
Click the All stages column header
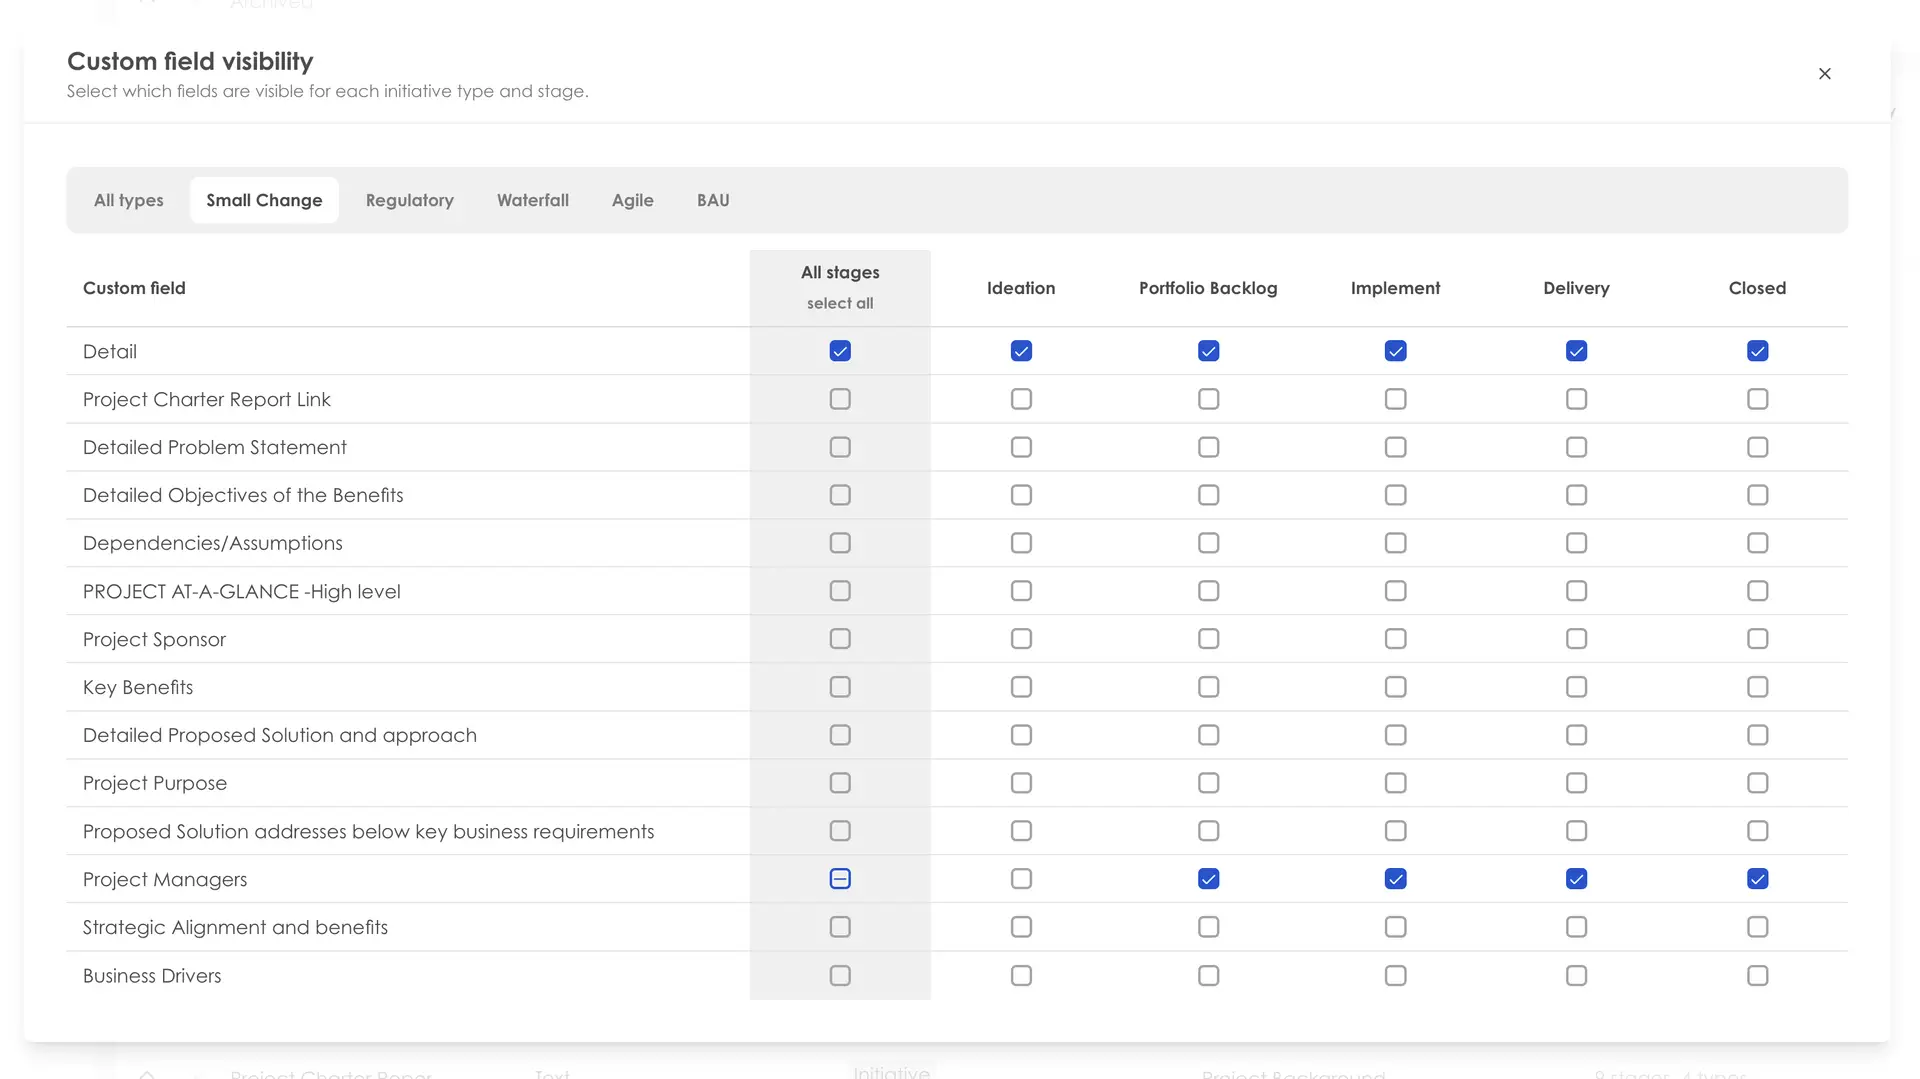(x=840, y=272)
